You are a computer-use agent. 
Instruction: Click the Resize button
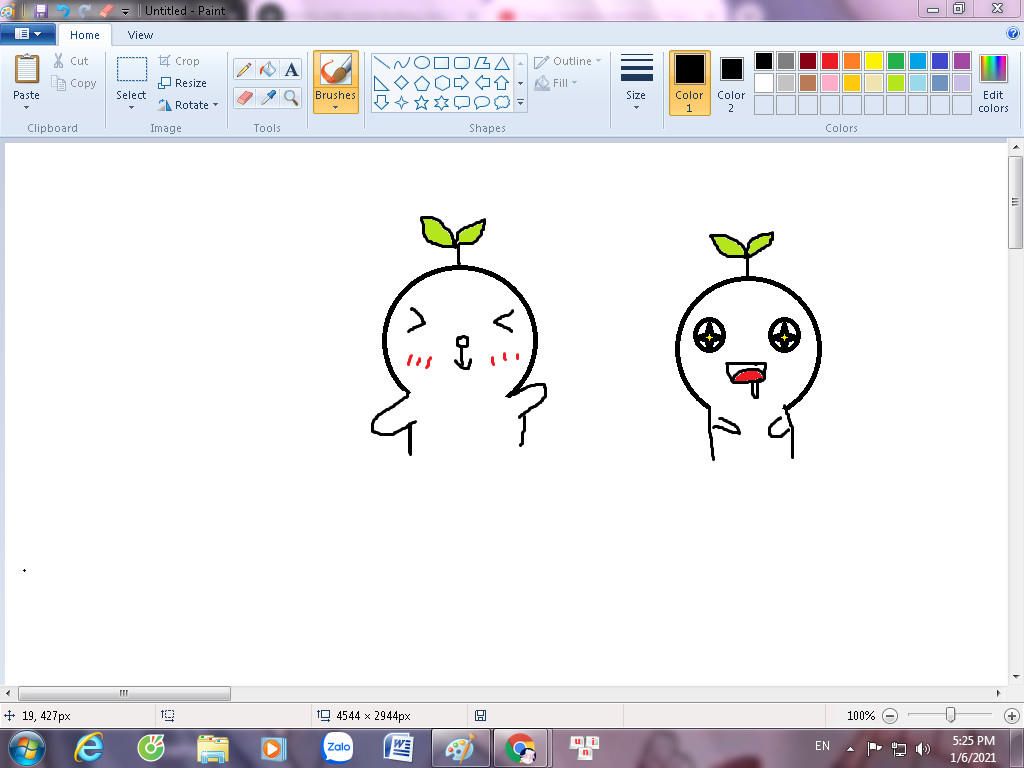[x=183, y=83]
